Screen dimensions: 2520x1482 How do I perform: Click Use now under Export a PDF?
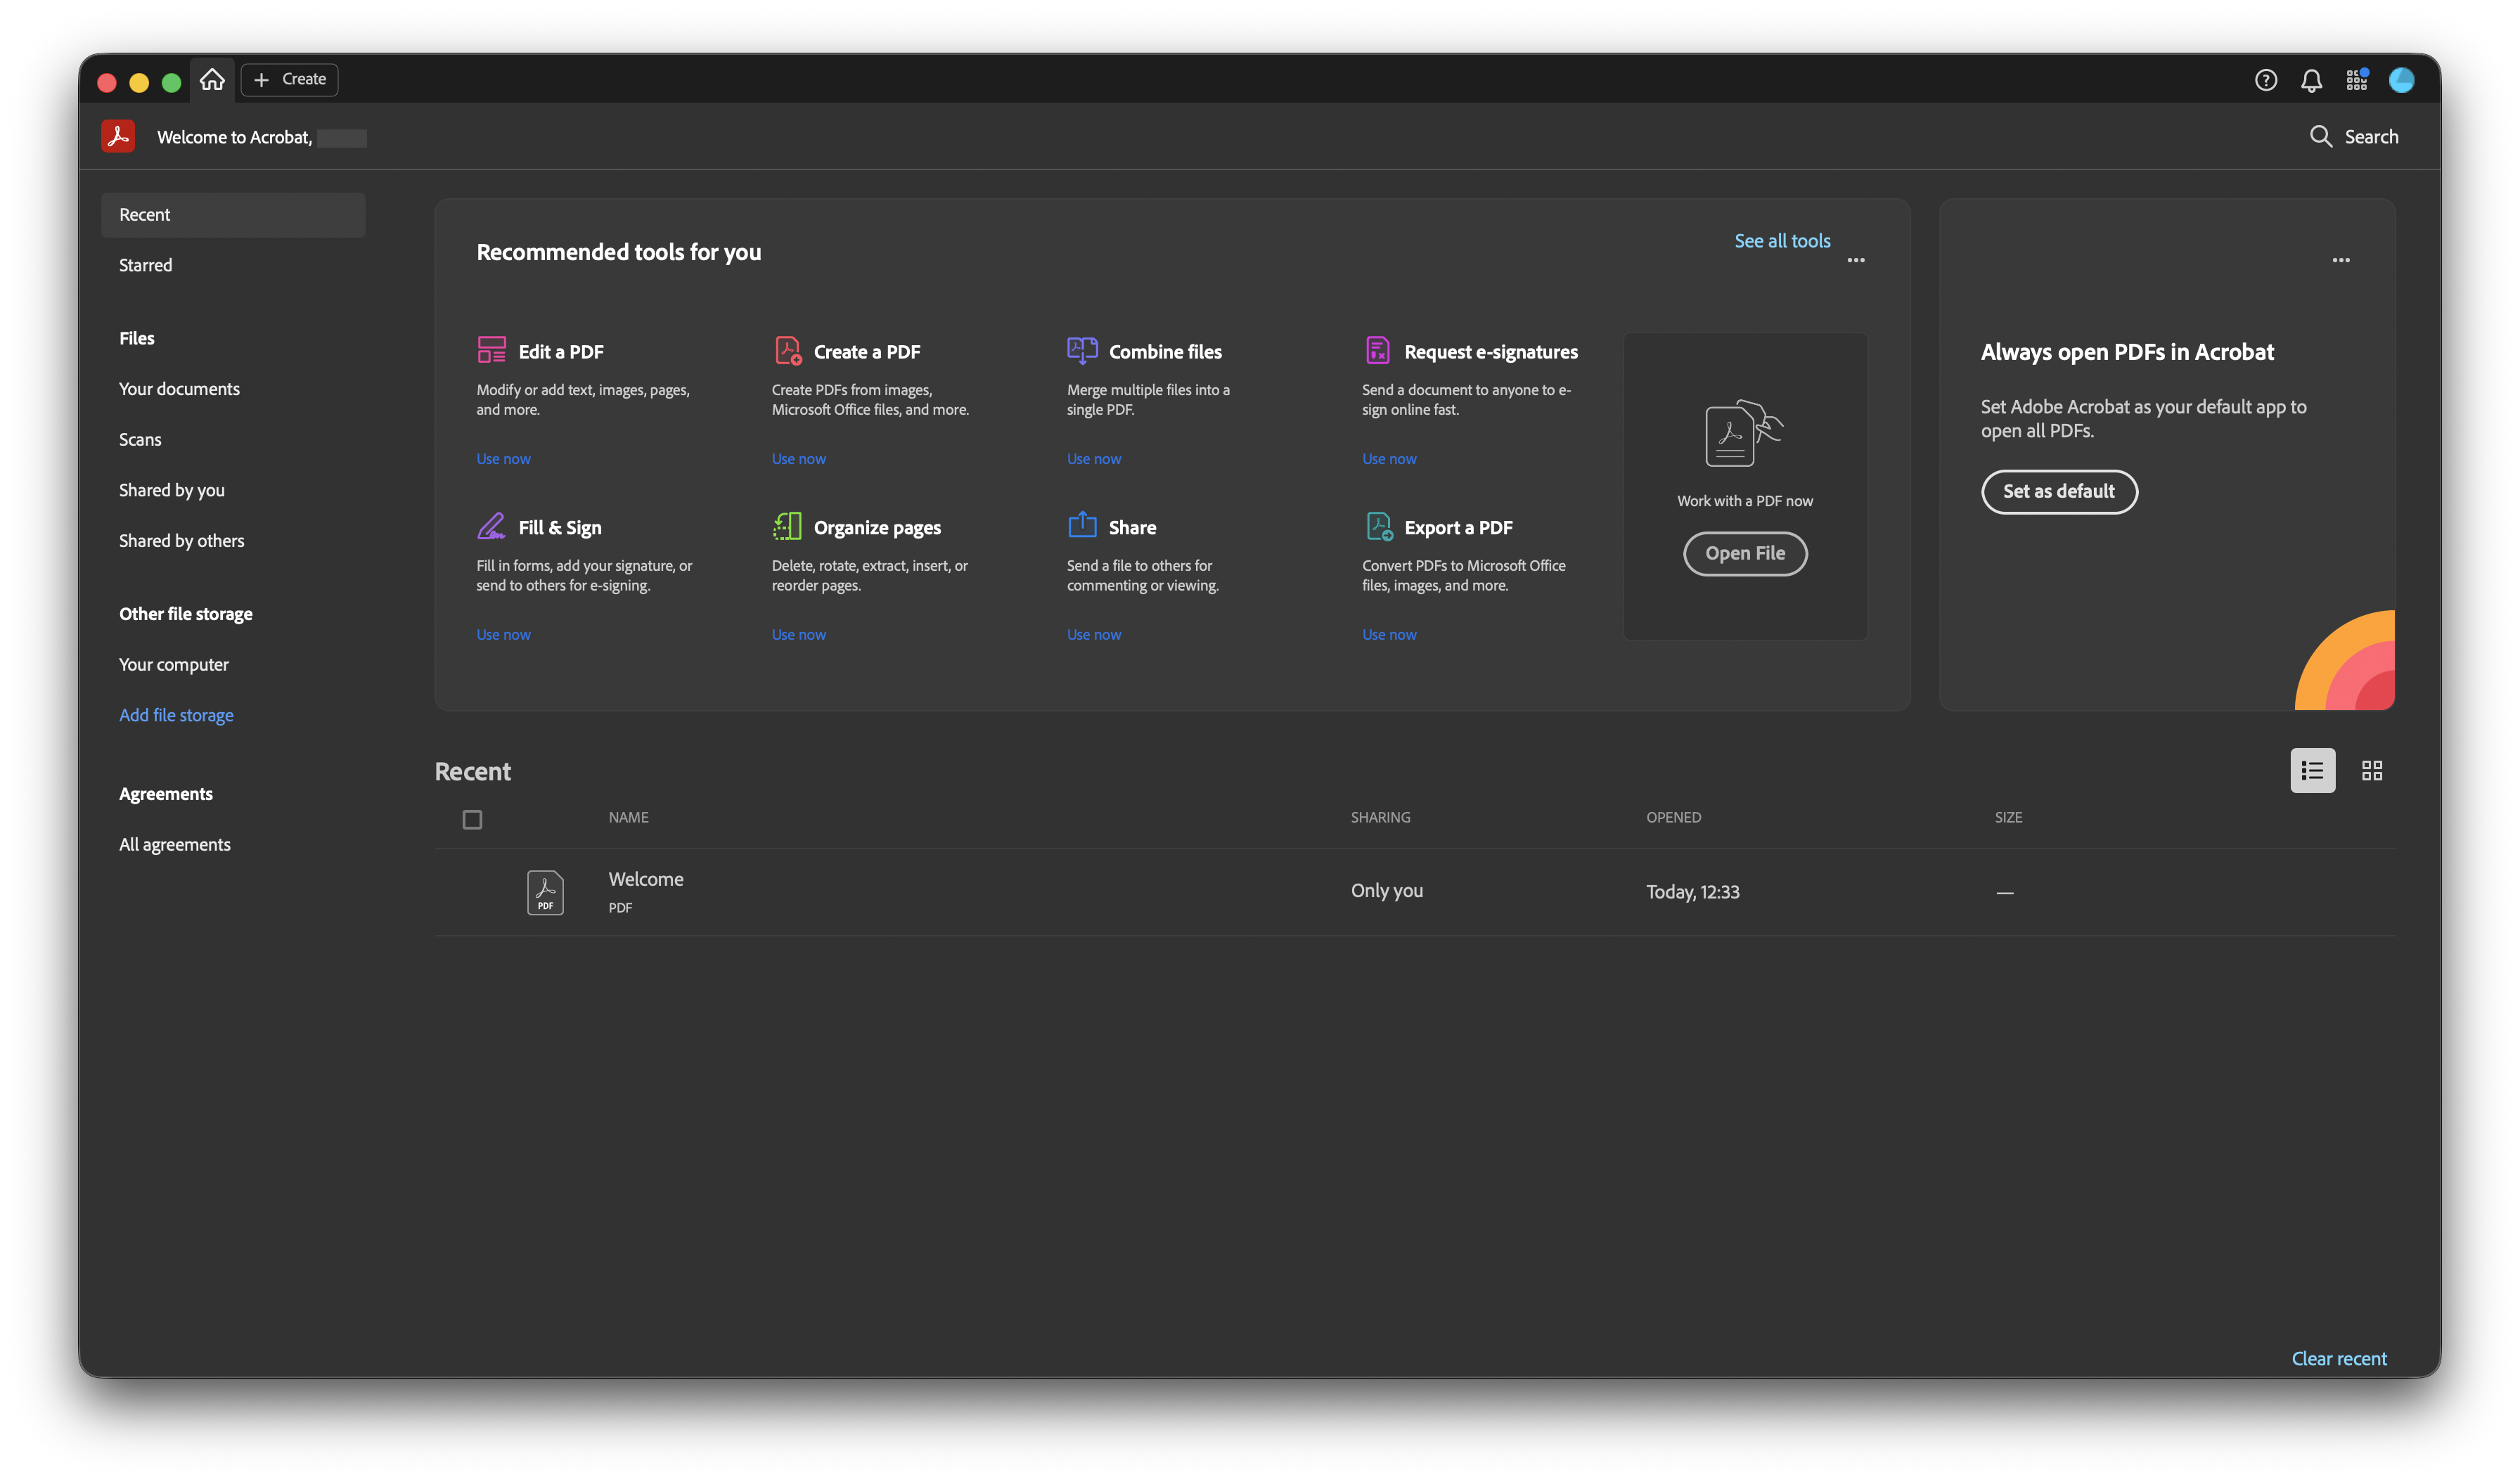coord(1389,635)
